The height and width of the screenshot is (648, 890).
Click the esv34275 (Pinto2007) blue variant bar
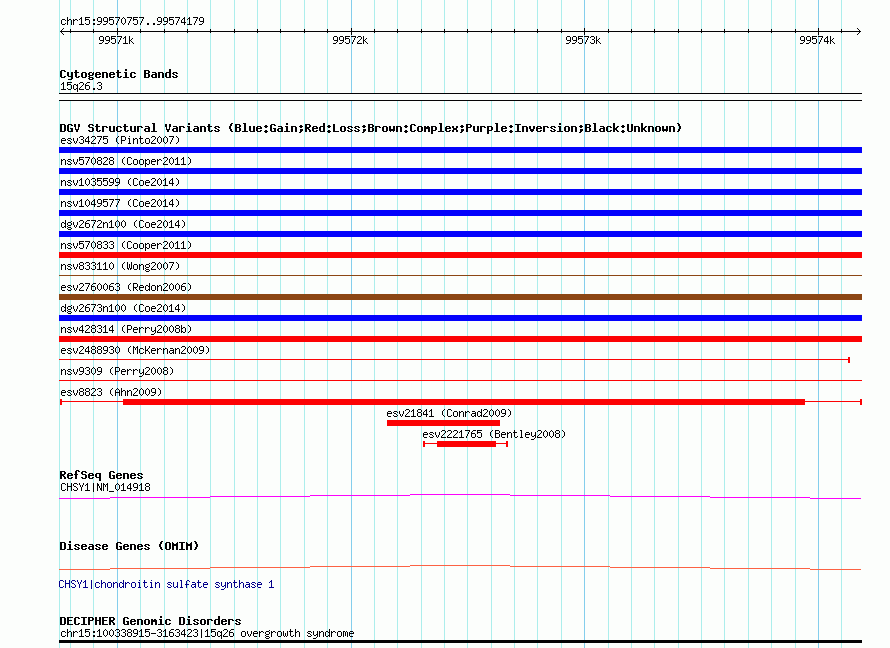pos(460,150)
